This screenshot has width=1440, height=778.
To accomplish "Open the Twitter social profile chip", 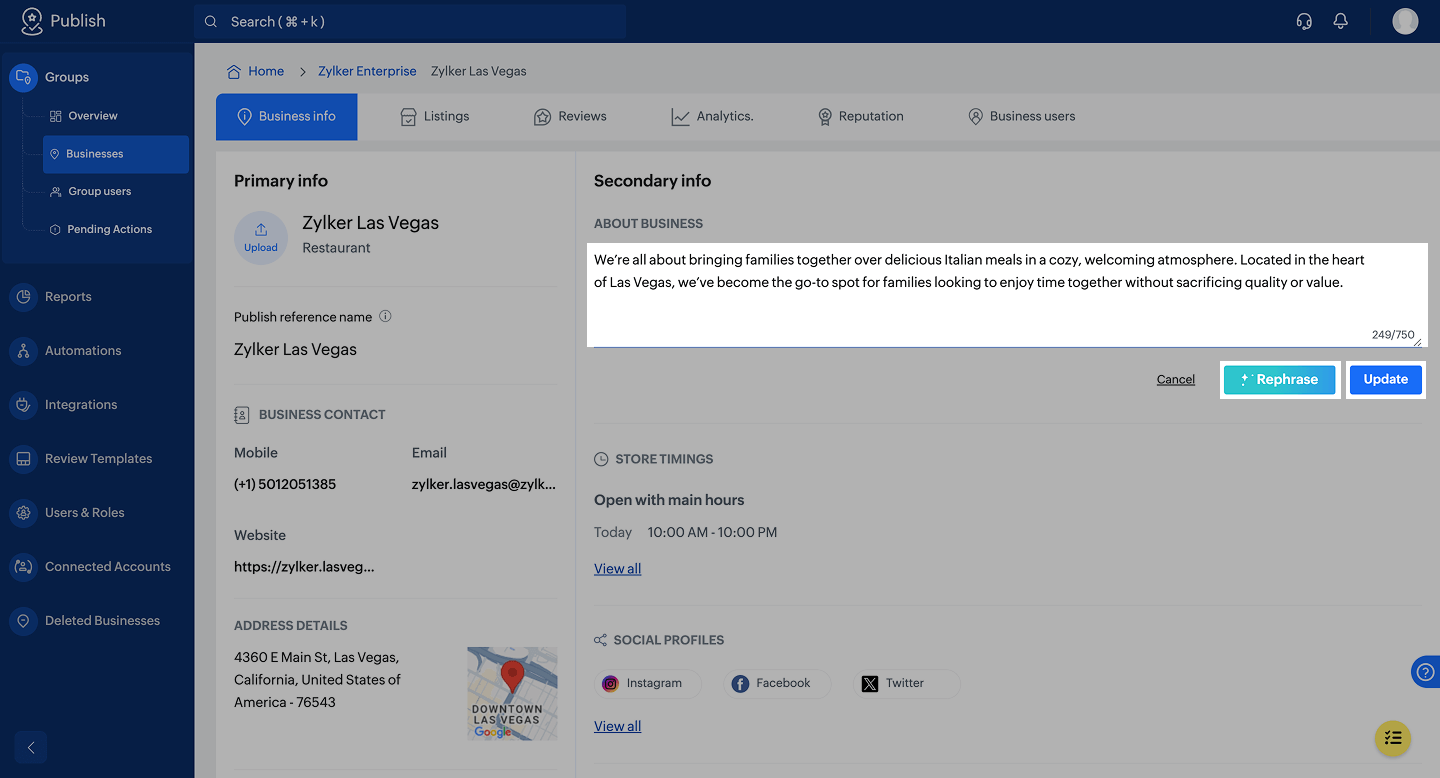I will point(908,684).
